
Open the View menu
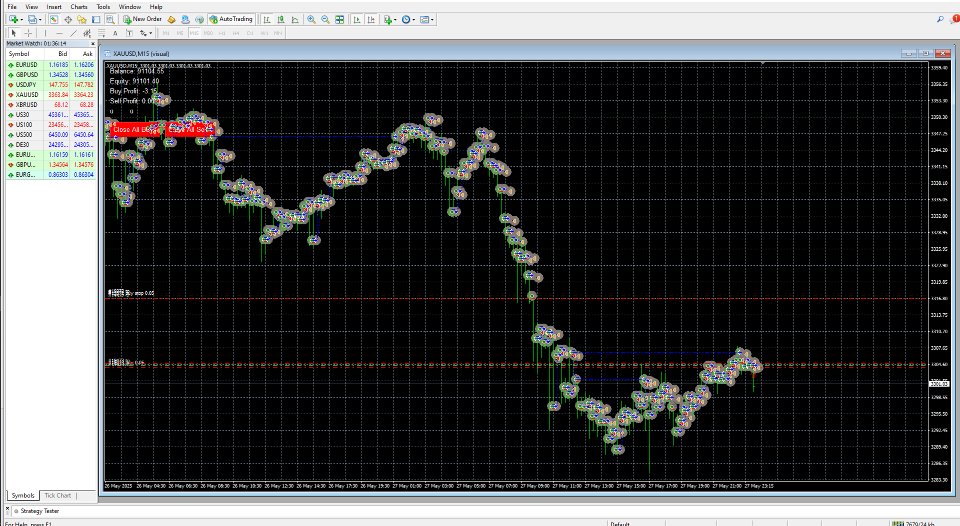click(x=31, y=7)
